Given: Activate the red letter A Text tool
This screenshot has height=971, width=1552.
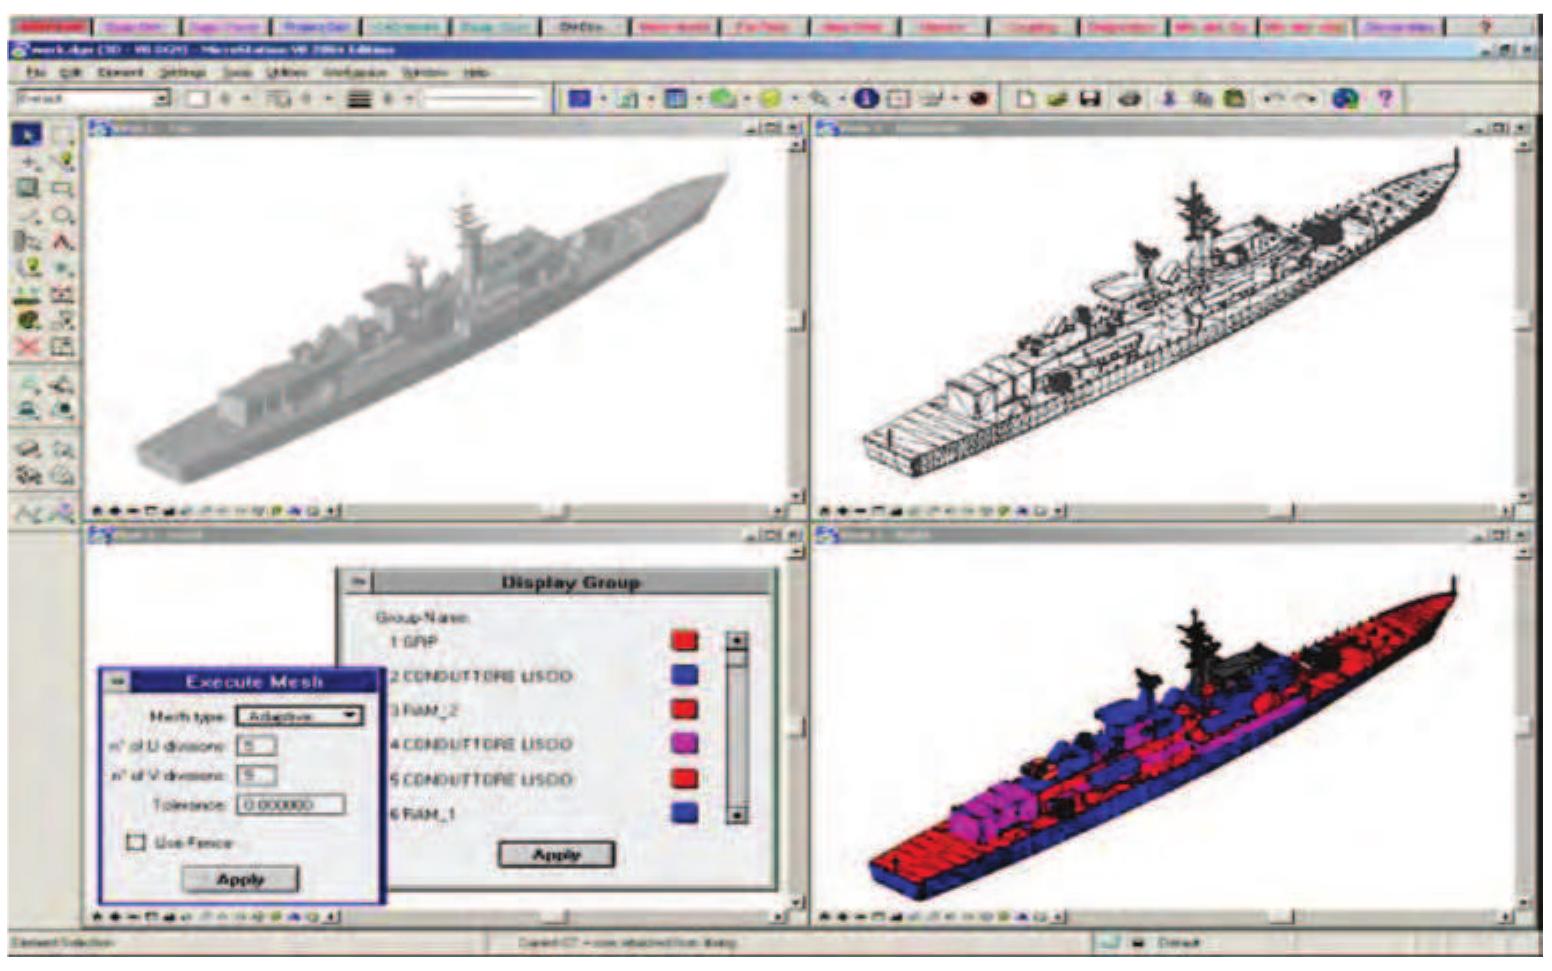Looking at the screenshot, I should [62, 242].
